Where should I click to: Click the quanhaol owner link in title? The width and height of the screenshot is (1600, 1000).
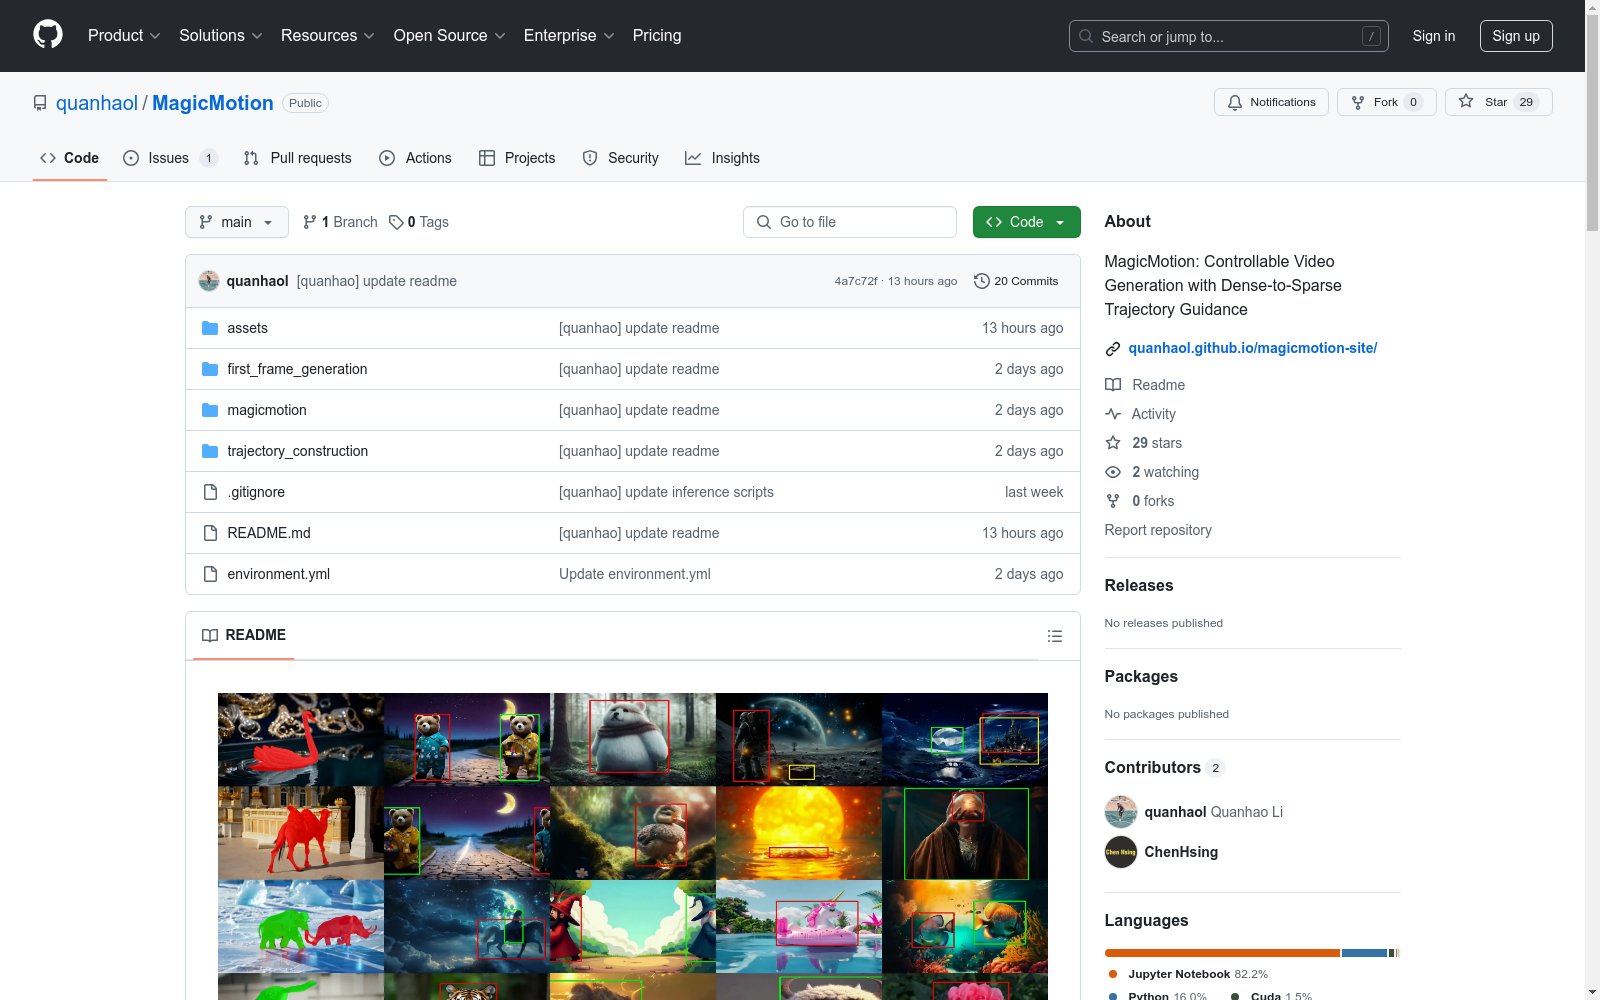[x=97, y=103]
